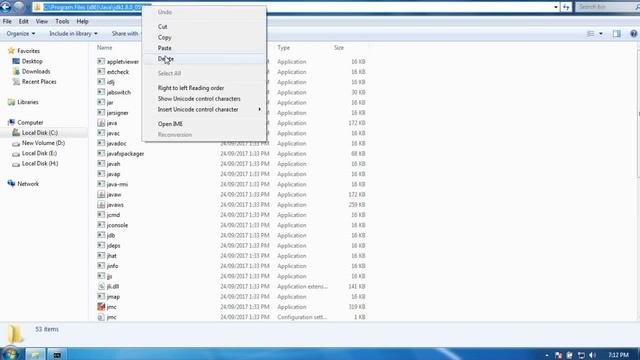Click Share with toolbar button

click(x=125, y=33)
